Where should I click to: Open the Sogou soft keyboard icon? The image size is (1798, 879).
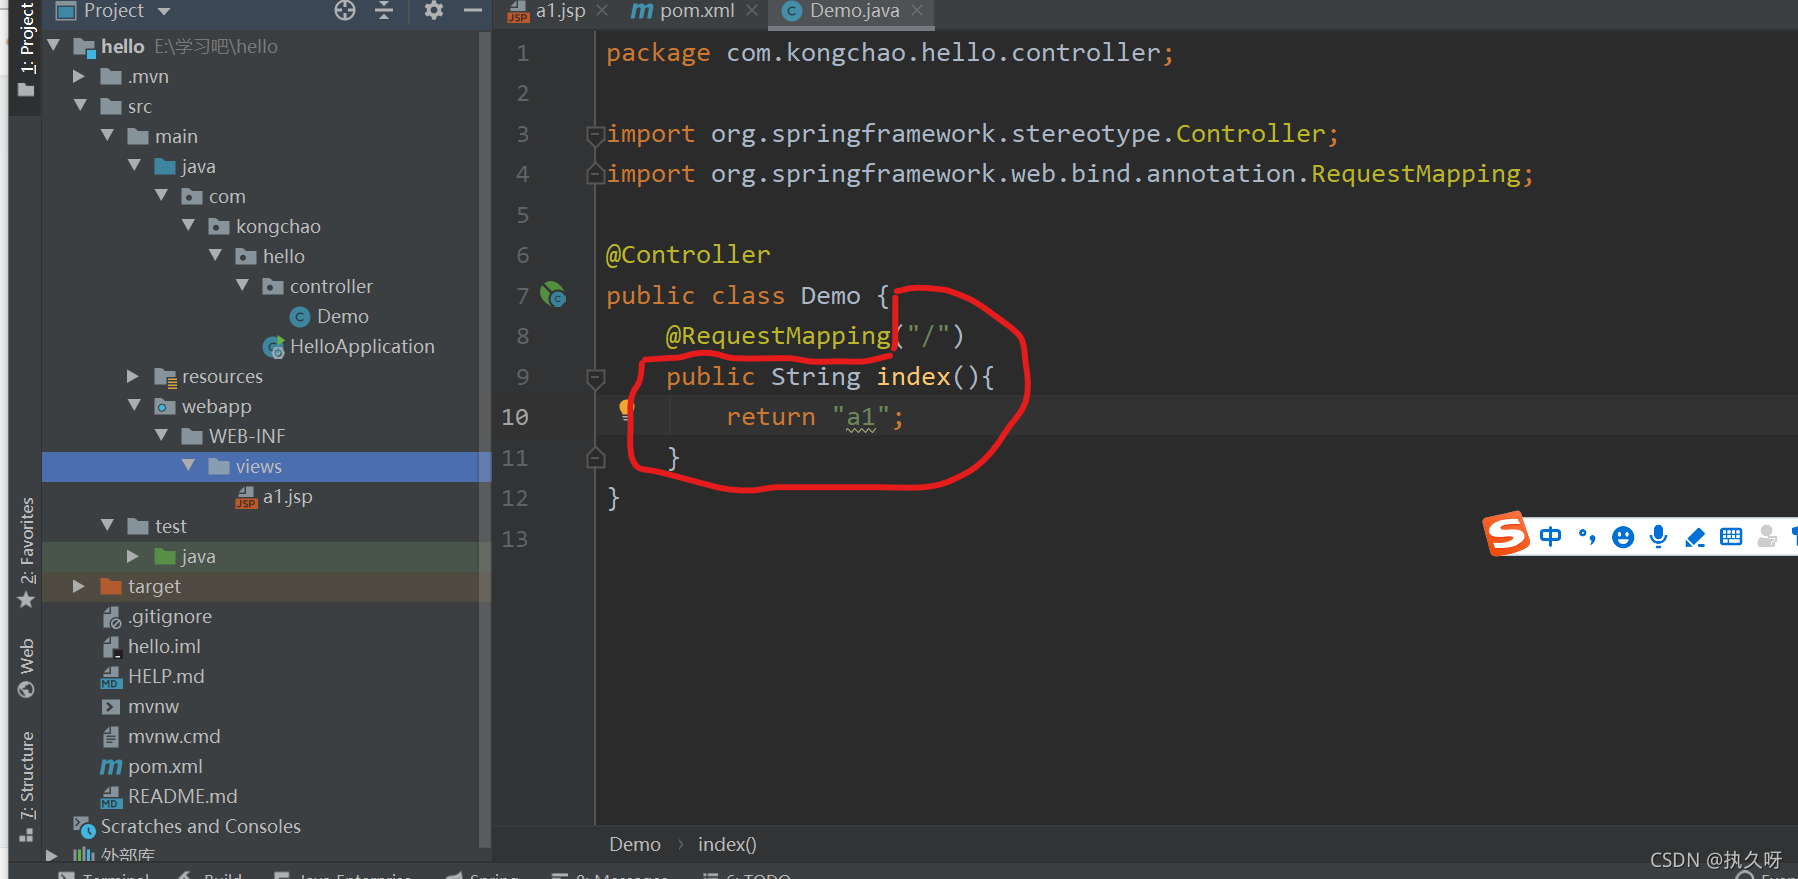1731,537
